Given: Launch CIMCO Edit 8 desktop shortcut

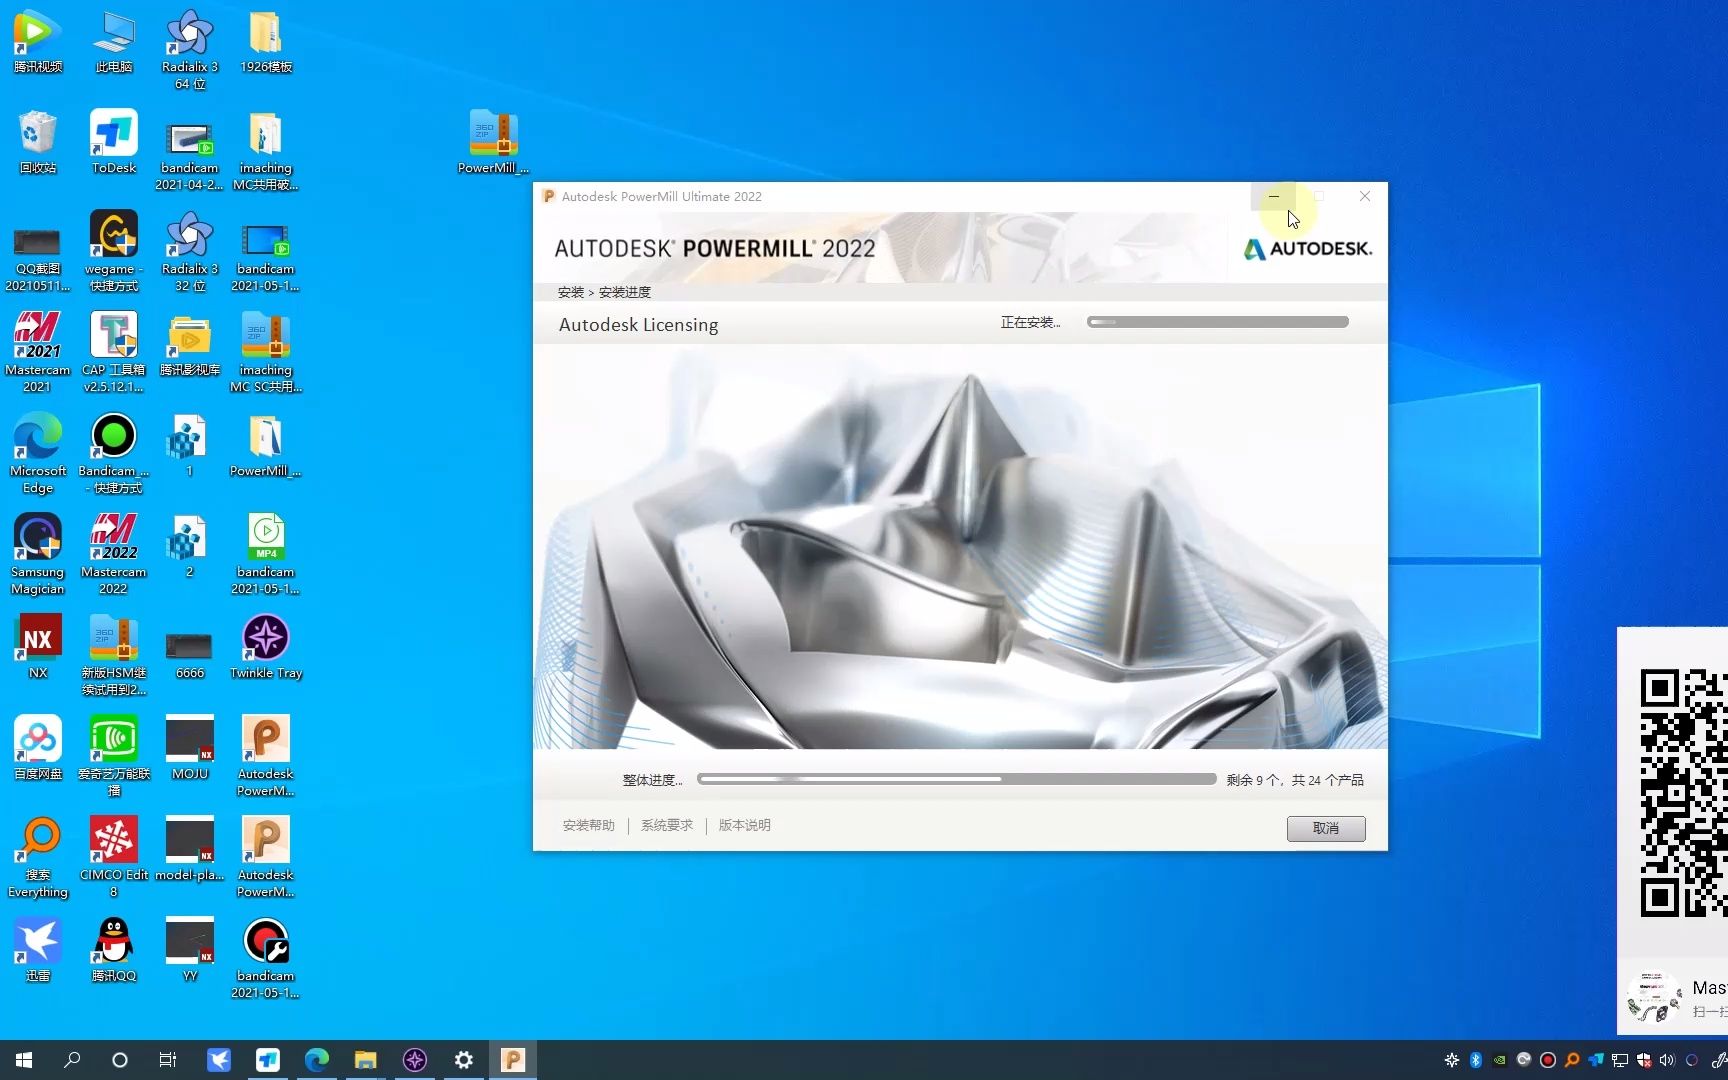Looking at the screenshot, I should pyautogui.click(x=113, y=858).
